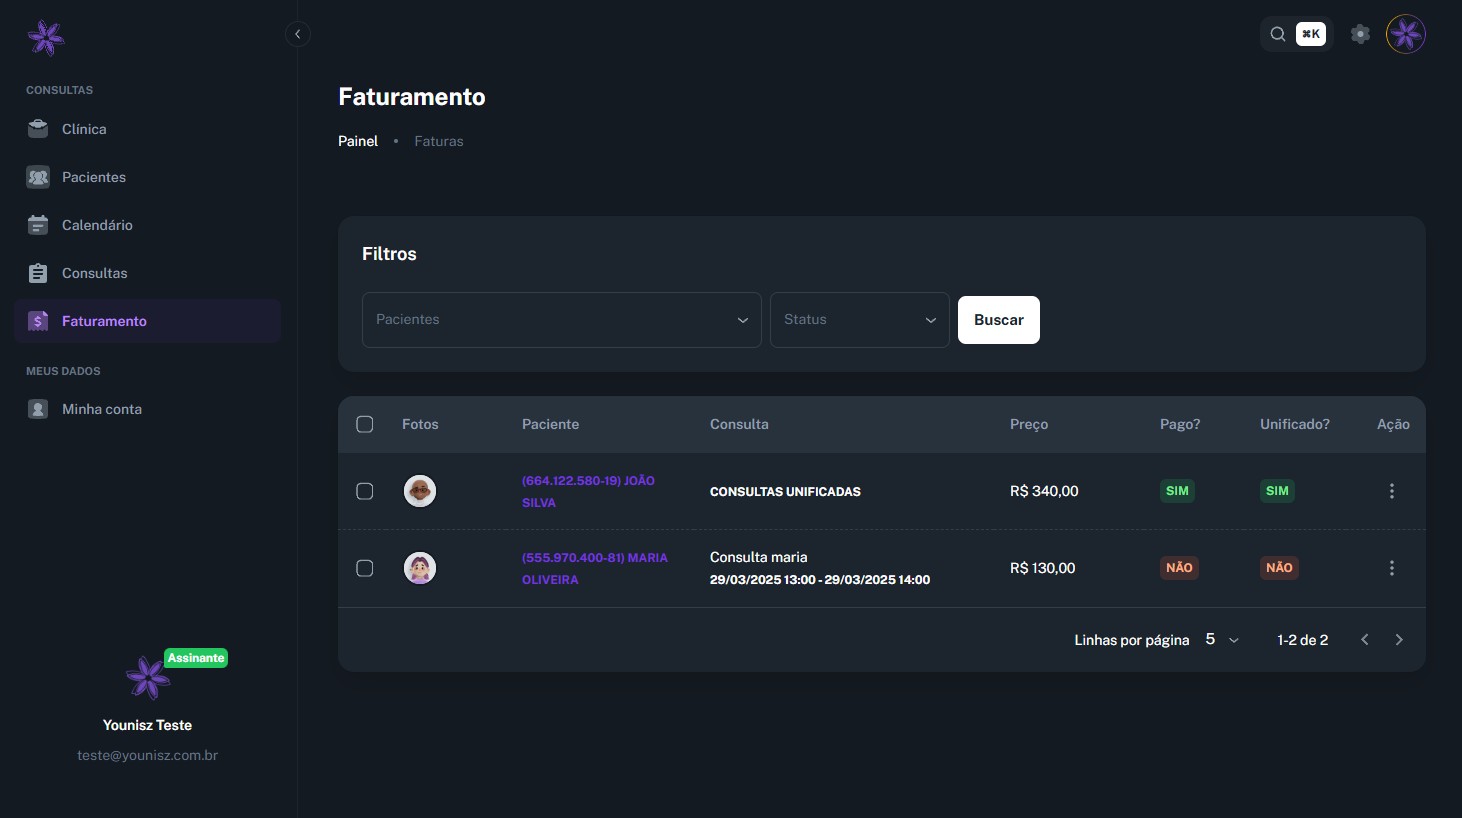Screen dimensions: 1462x818
Task: Open settings via the gear icon
Action: pos(1360,33)
